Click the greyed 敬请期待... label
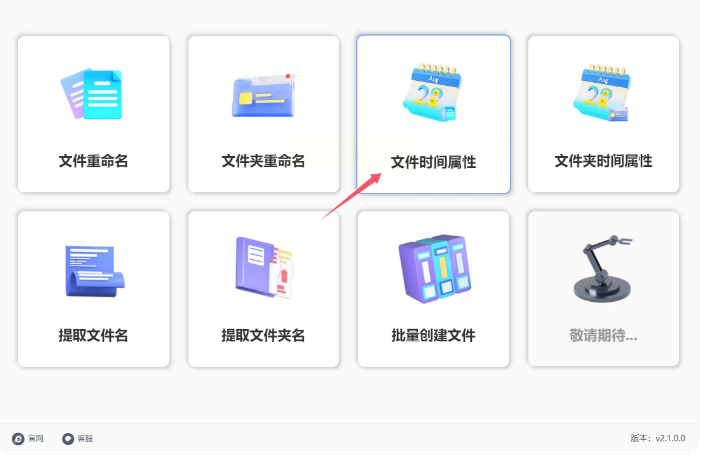Image resolution: width=701 pixels, height=455 pixels. pyautogui.click(x=603, y=335)
